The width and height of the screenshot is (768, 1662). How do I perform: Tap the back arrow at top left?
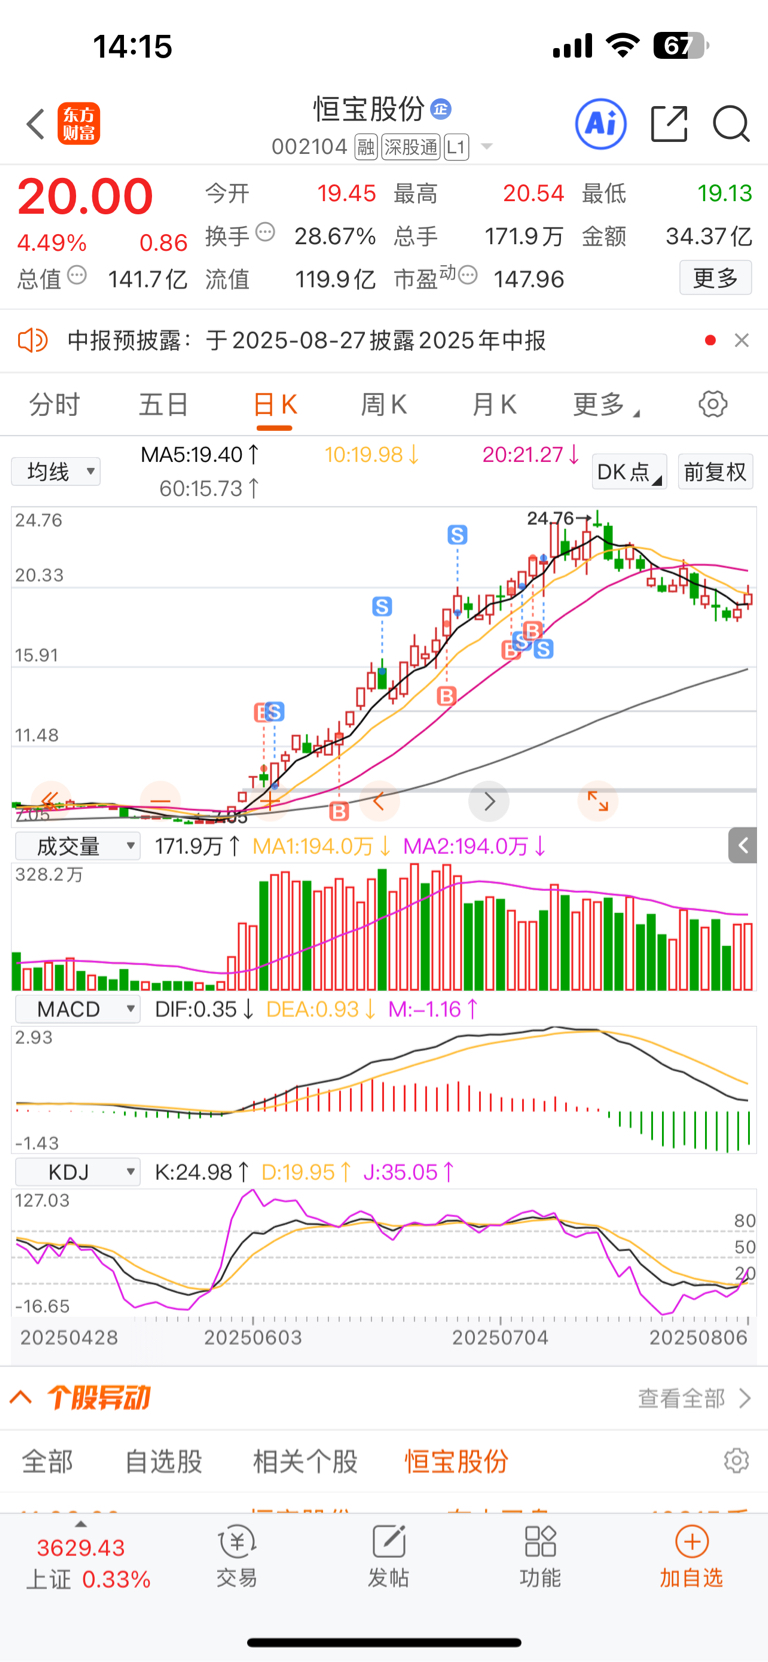coord(35,124)
